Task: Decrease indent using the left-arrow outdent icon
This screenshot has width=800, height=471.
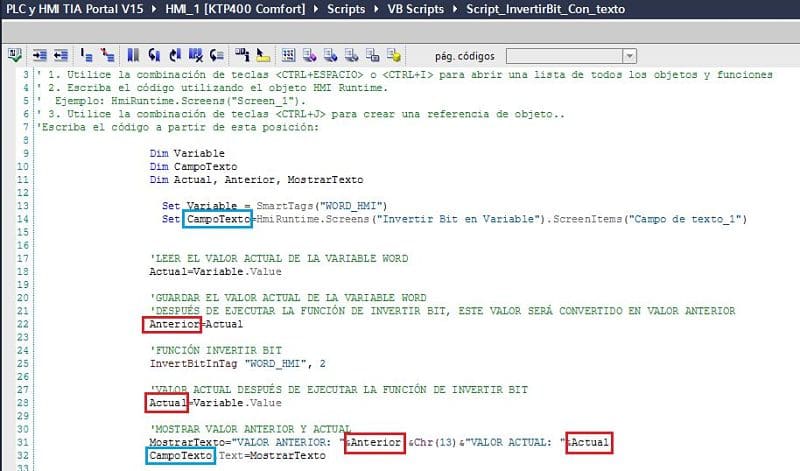Action: 61,55
